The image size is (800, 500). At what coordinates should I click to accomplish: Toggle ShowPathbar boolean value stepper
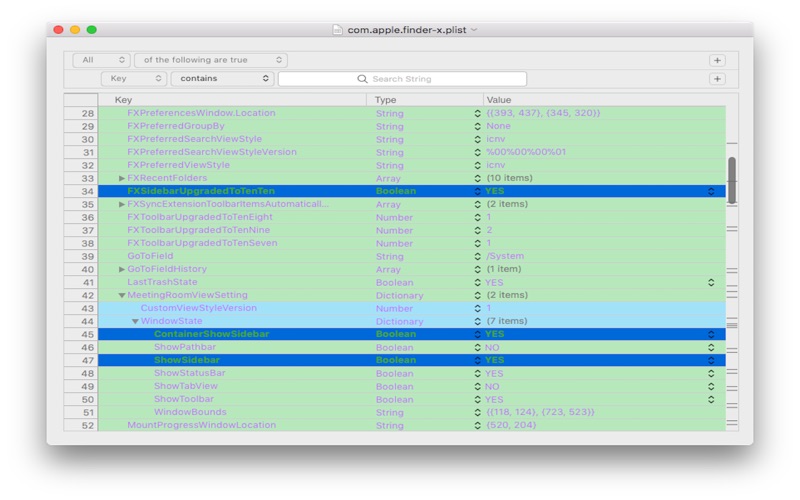(711, 347)
